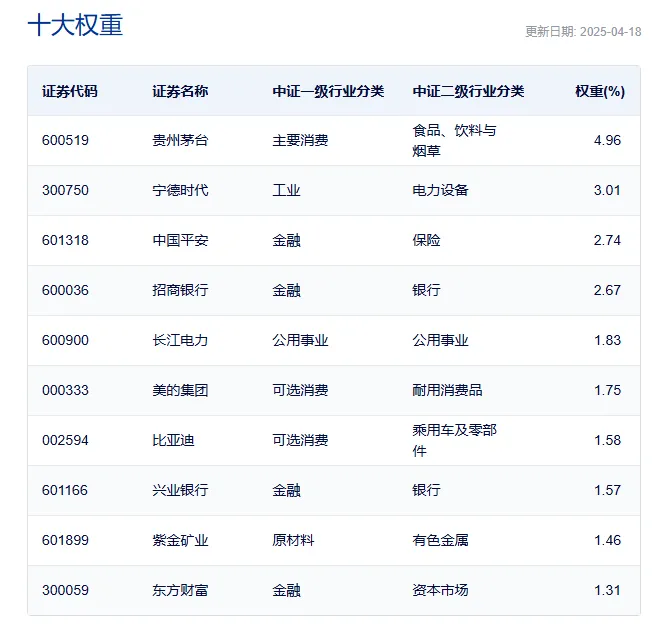The image size is (664, 632).
Task: Click the 证券代码 column header
Action: click(x=69, y=91)
